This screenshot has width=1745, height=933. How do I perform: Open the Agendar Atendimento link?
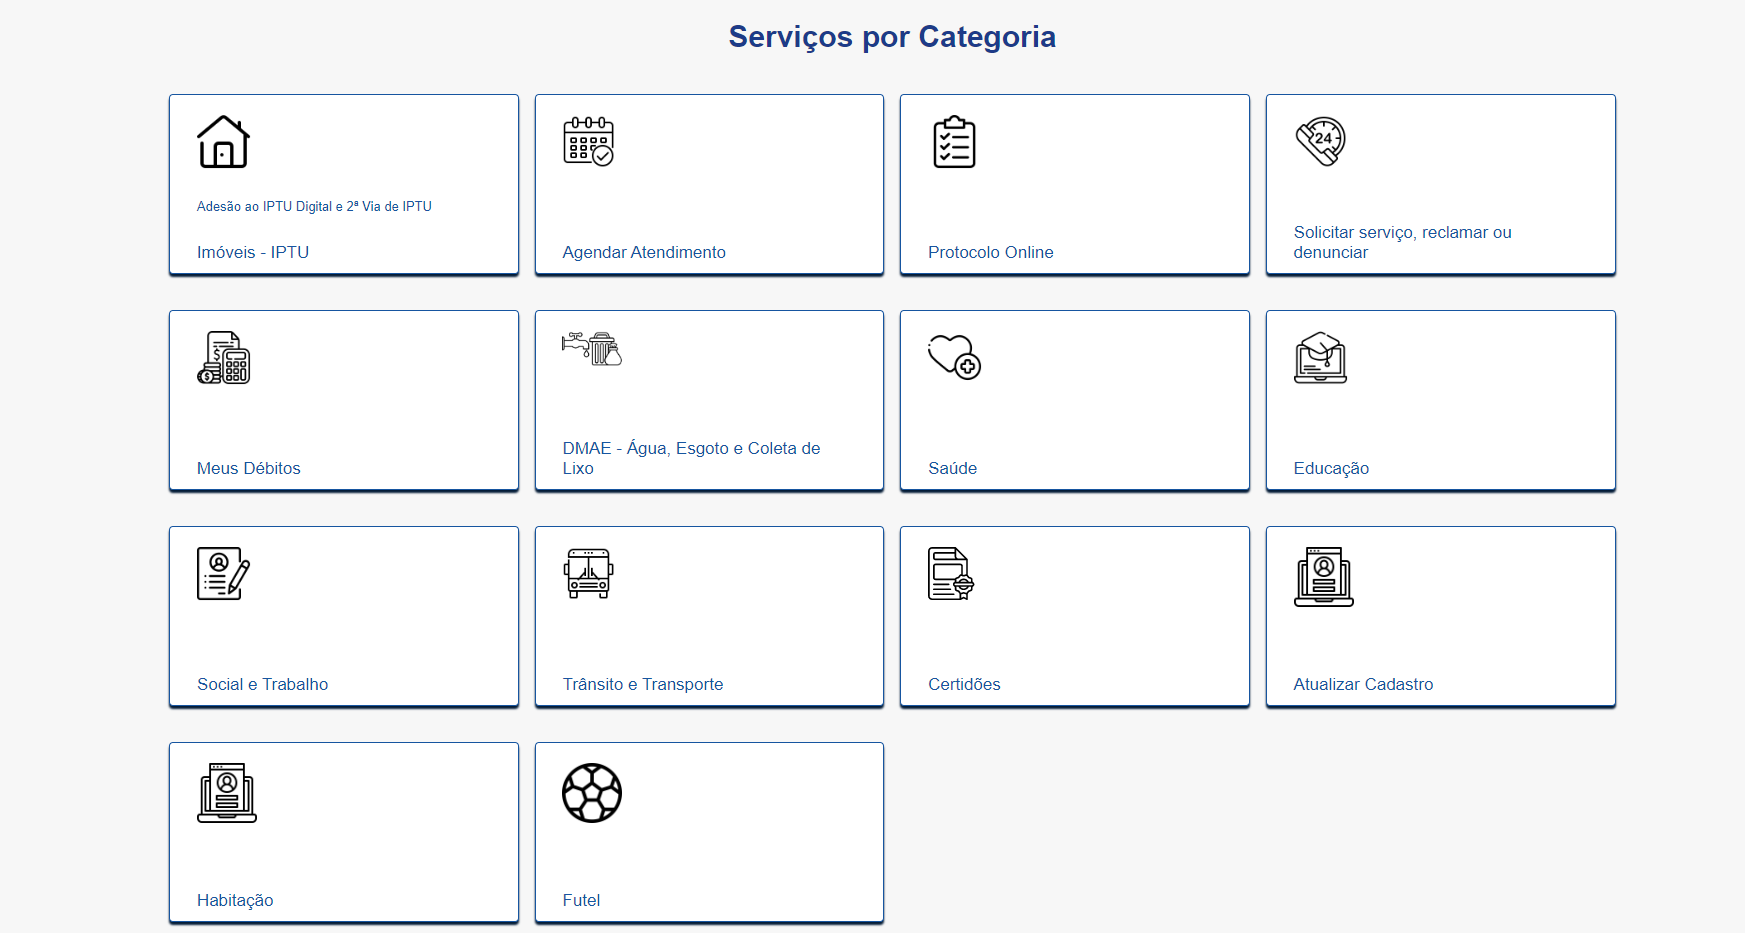tap(644, 252)
